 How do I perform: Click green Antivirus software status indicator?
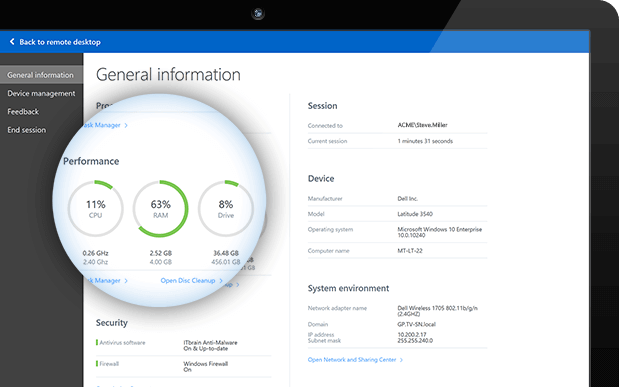click(x=97, y=342)
